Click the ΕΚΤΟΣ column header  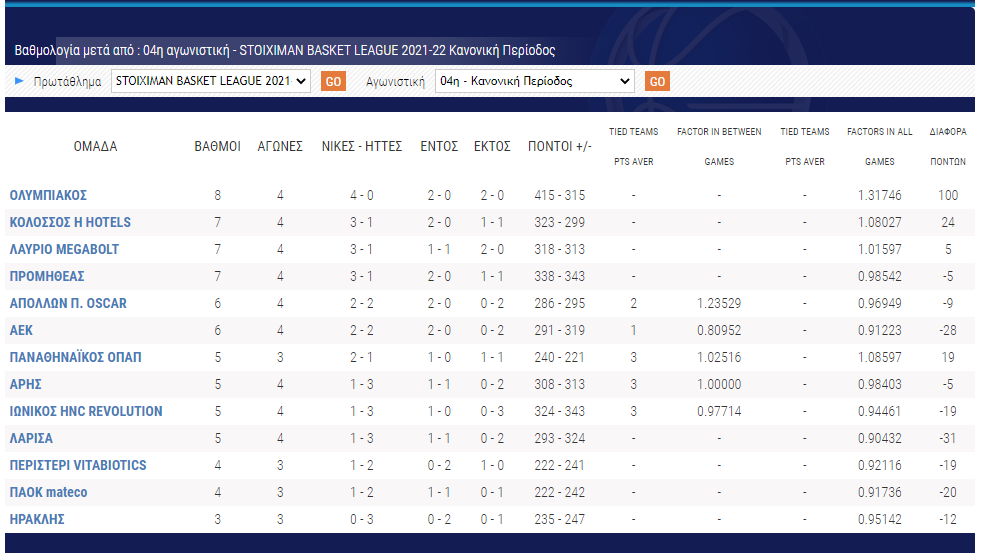[492, 146]
